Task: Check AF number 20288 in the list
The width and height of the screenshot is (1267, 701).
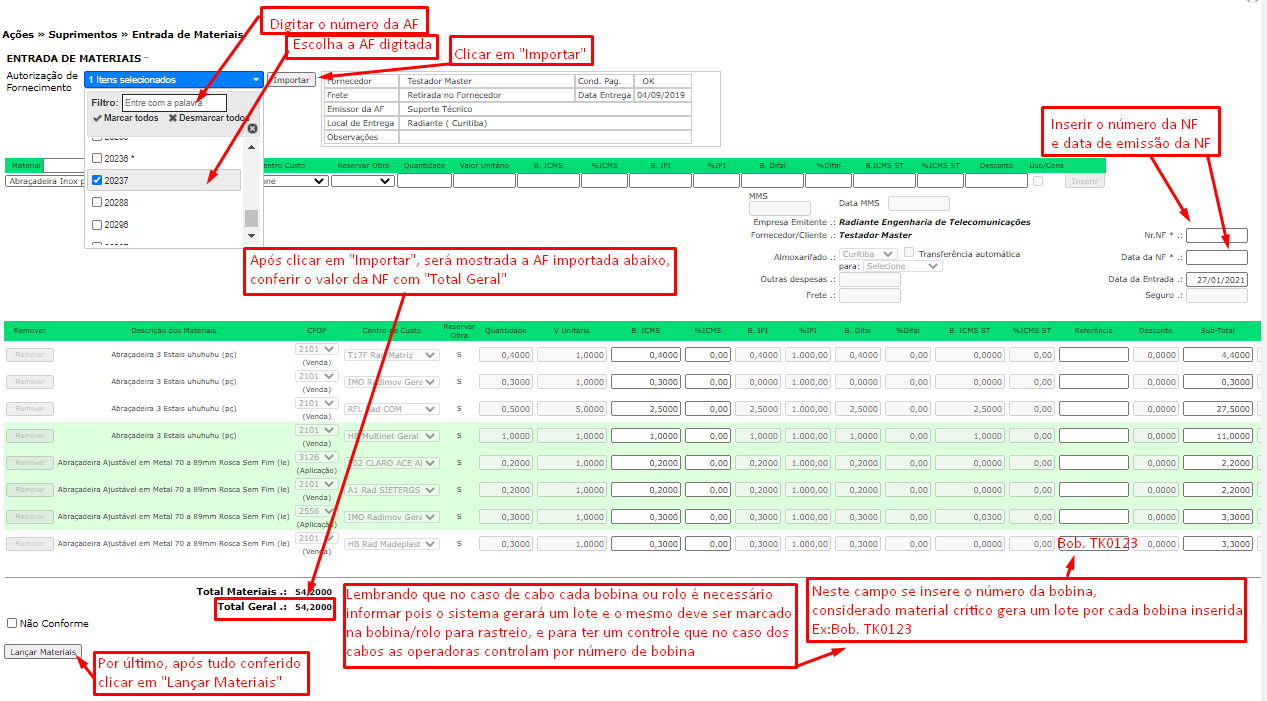Action: point(97,202)
